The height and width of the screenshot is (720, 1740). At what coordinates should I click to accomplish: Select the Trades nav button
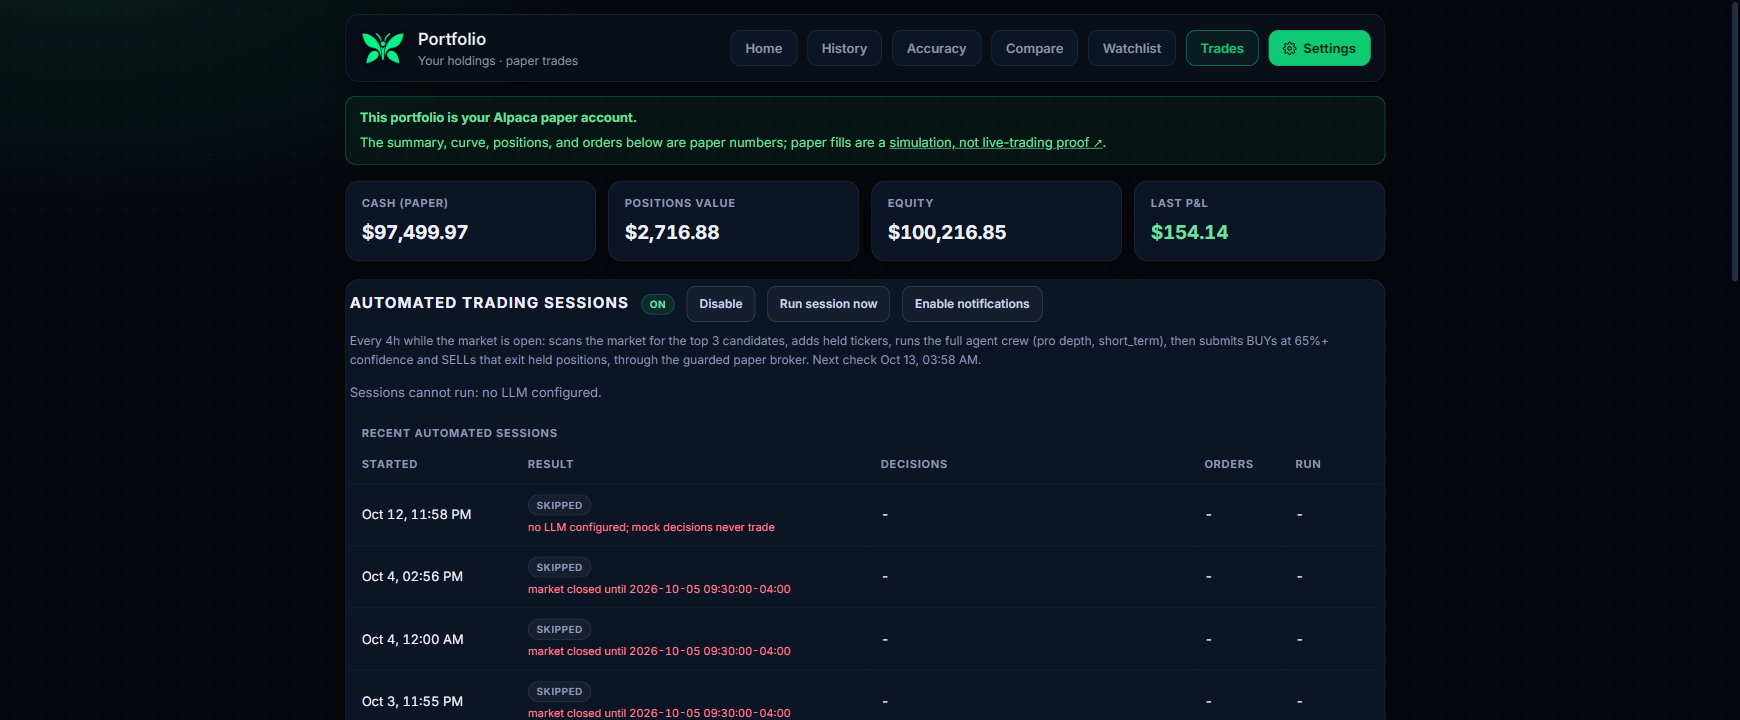(x=1222, y=48)
